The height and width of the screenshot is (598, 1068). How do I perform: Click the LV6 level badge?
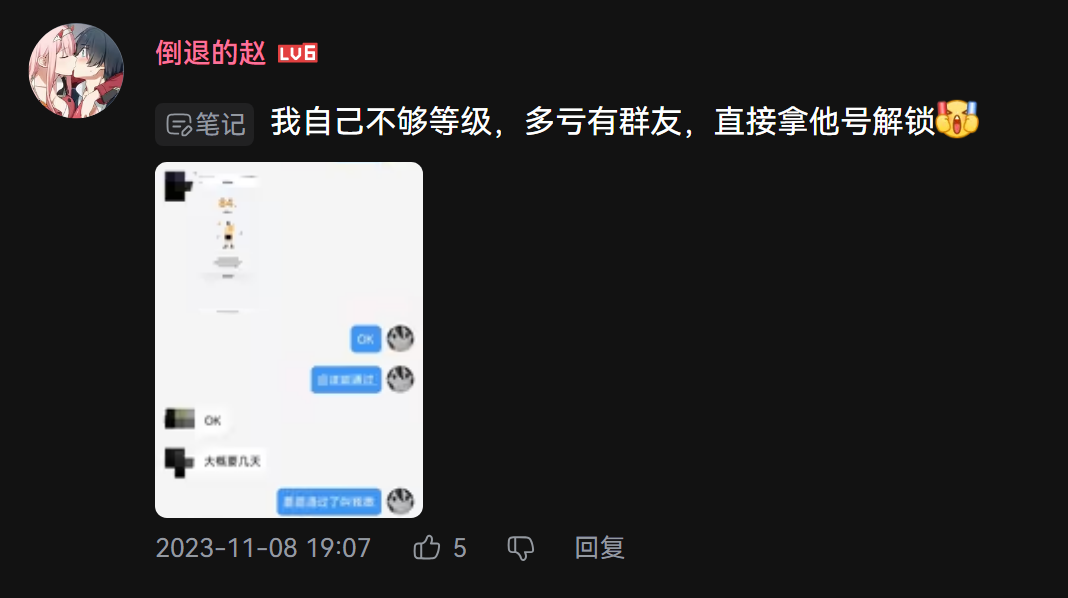(x=298, y=53)
